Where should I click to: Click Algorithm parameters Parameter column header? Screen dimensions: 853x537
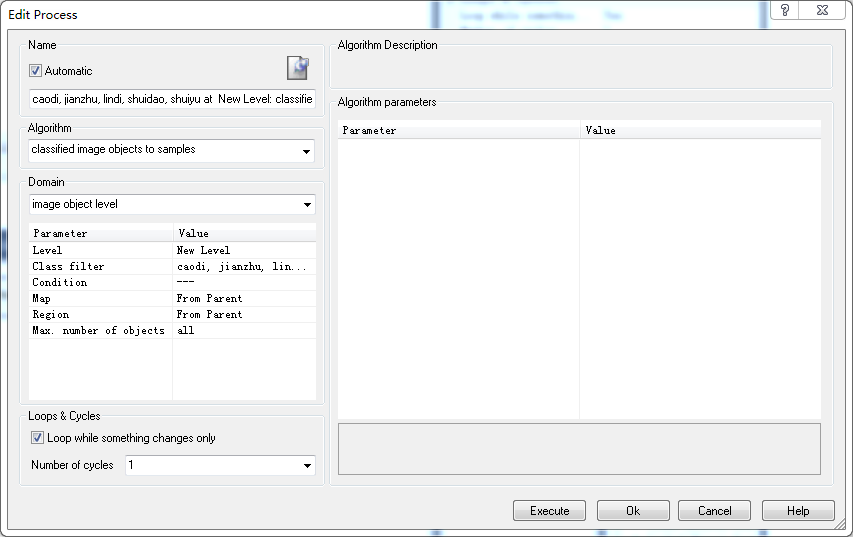tap(459, 130)
